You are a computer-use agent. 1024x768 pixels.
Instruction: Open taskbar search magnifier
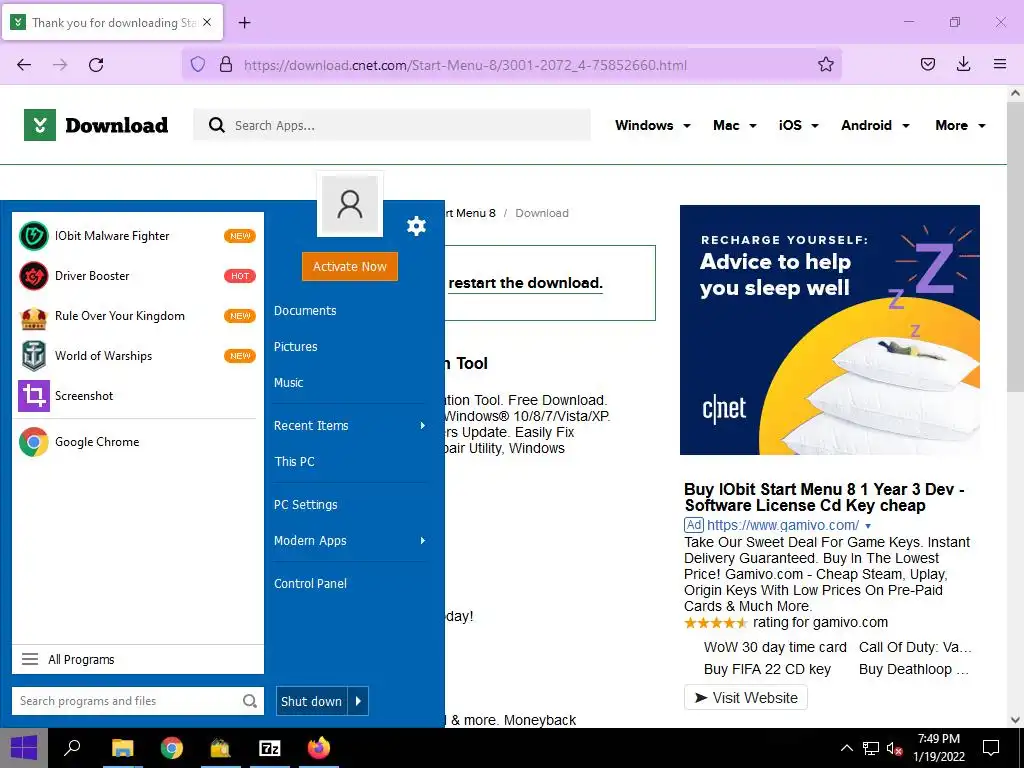[72, 748]
